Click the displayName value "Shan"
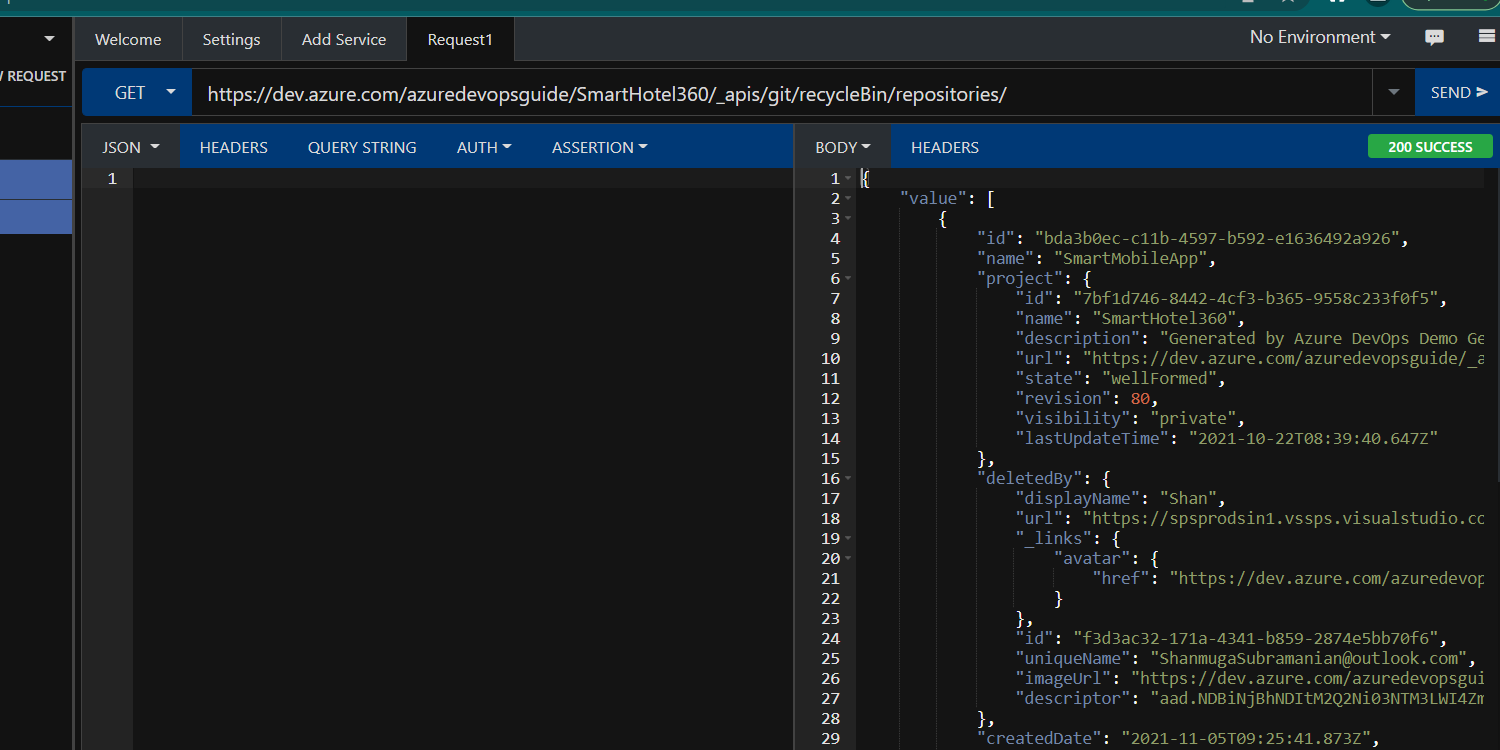 (x=1187, y=498)
